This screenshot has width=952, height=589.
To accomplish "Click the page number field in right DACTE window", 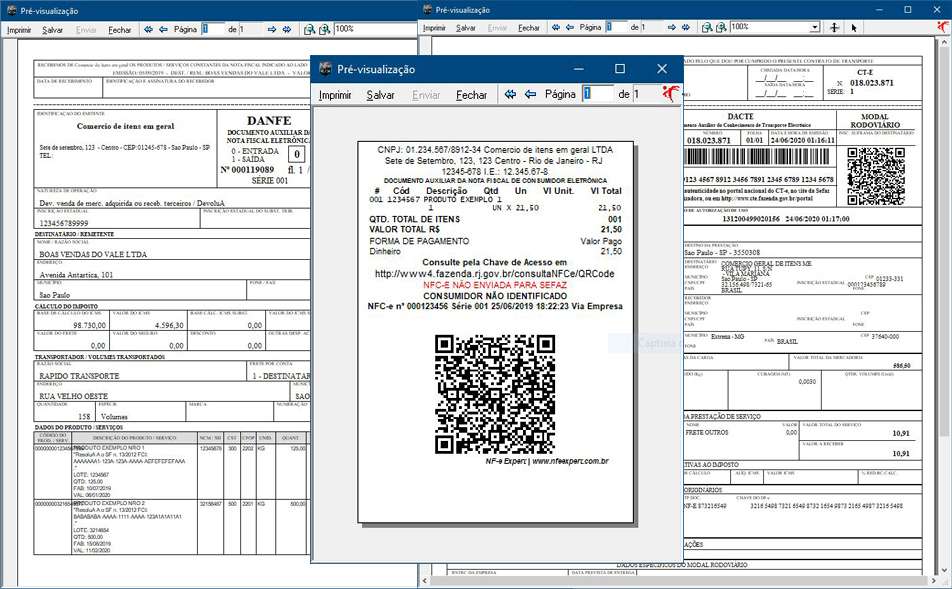I will coord(616,27).
